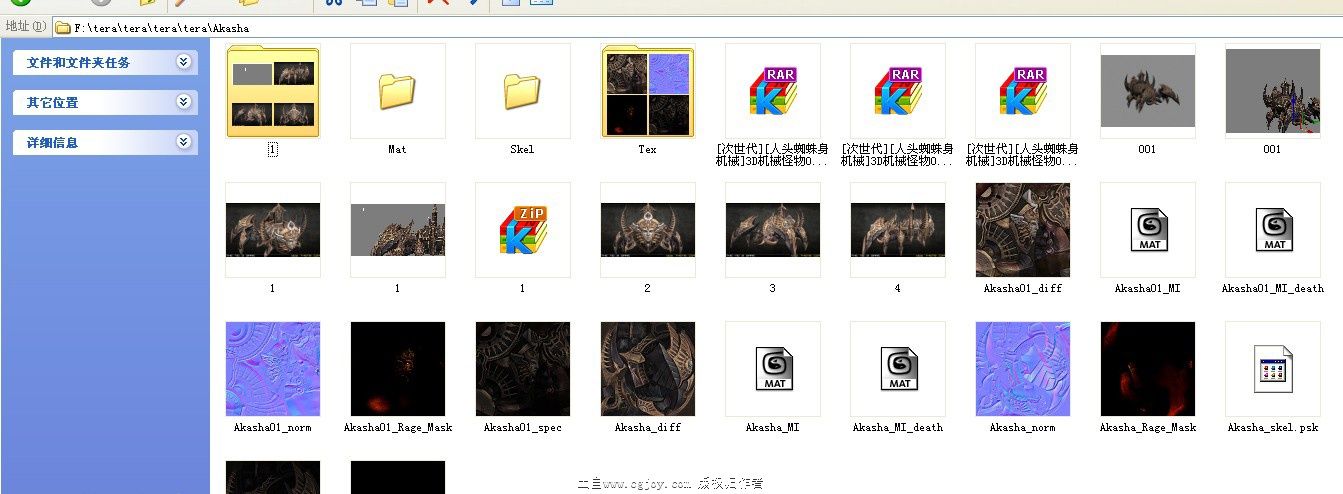
Task: Click the Skel folder name label
Action: point(522,149)
